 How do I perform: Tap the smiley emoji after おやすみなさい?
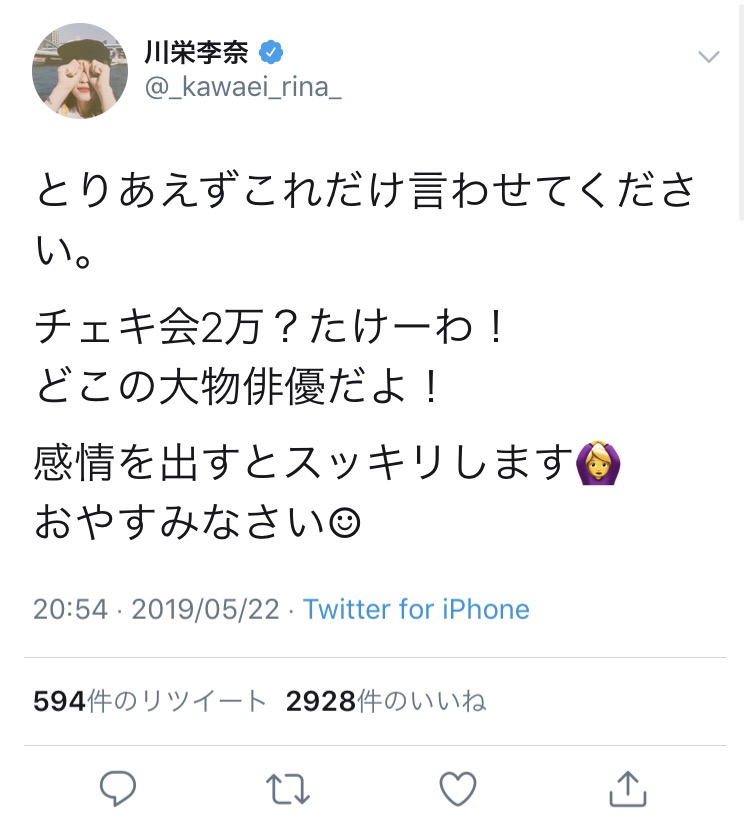pyautogui.click(x=343, y=523)
